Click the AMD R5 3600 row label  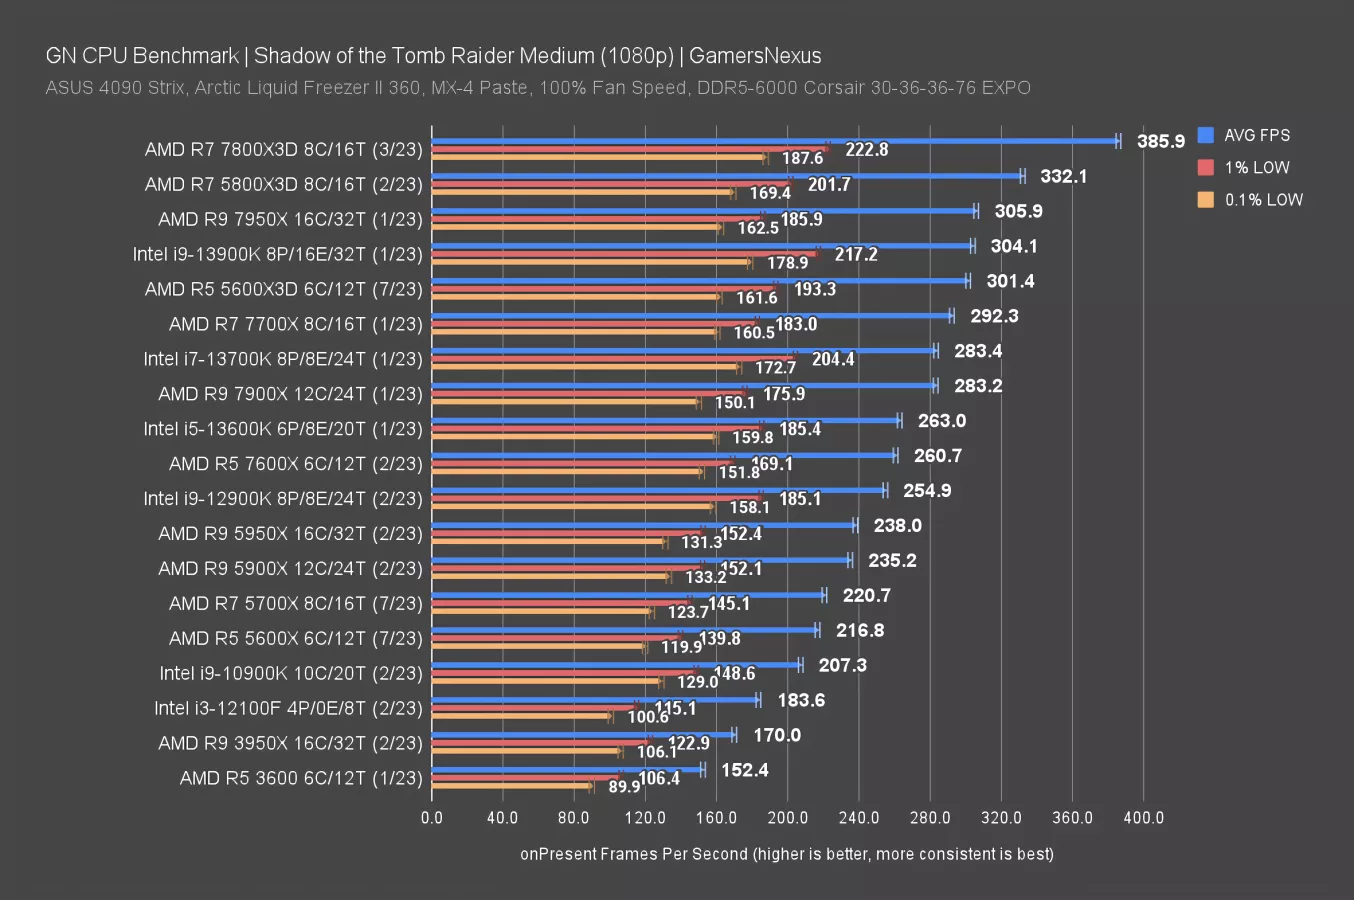pyautogui.click(x=300, y=778)
